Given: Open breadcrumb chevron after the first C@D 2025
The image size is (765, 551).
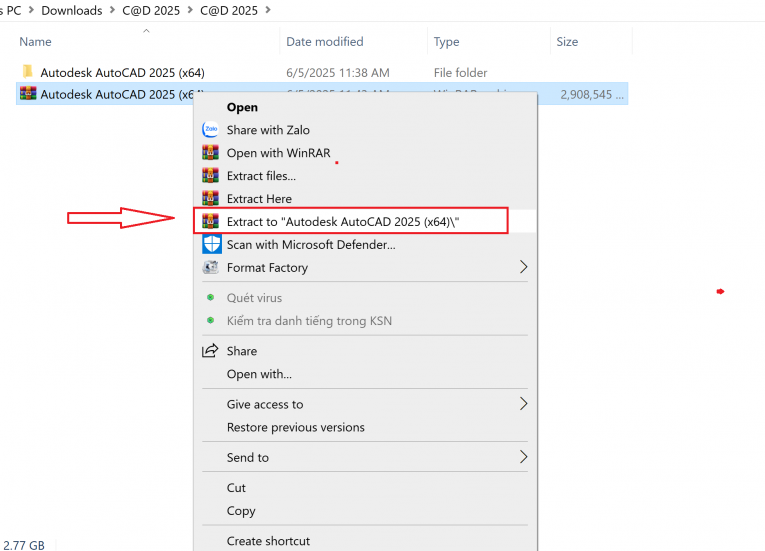Looking at the screenshot, I should click(x=190, y=10).
